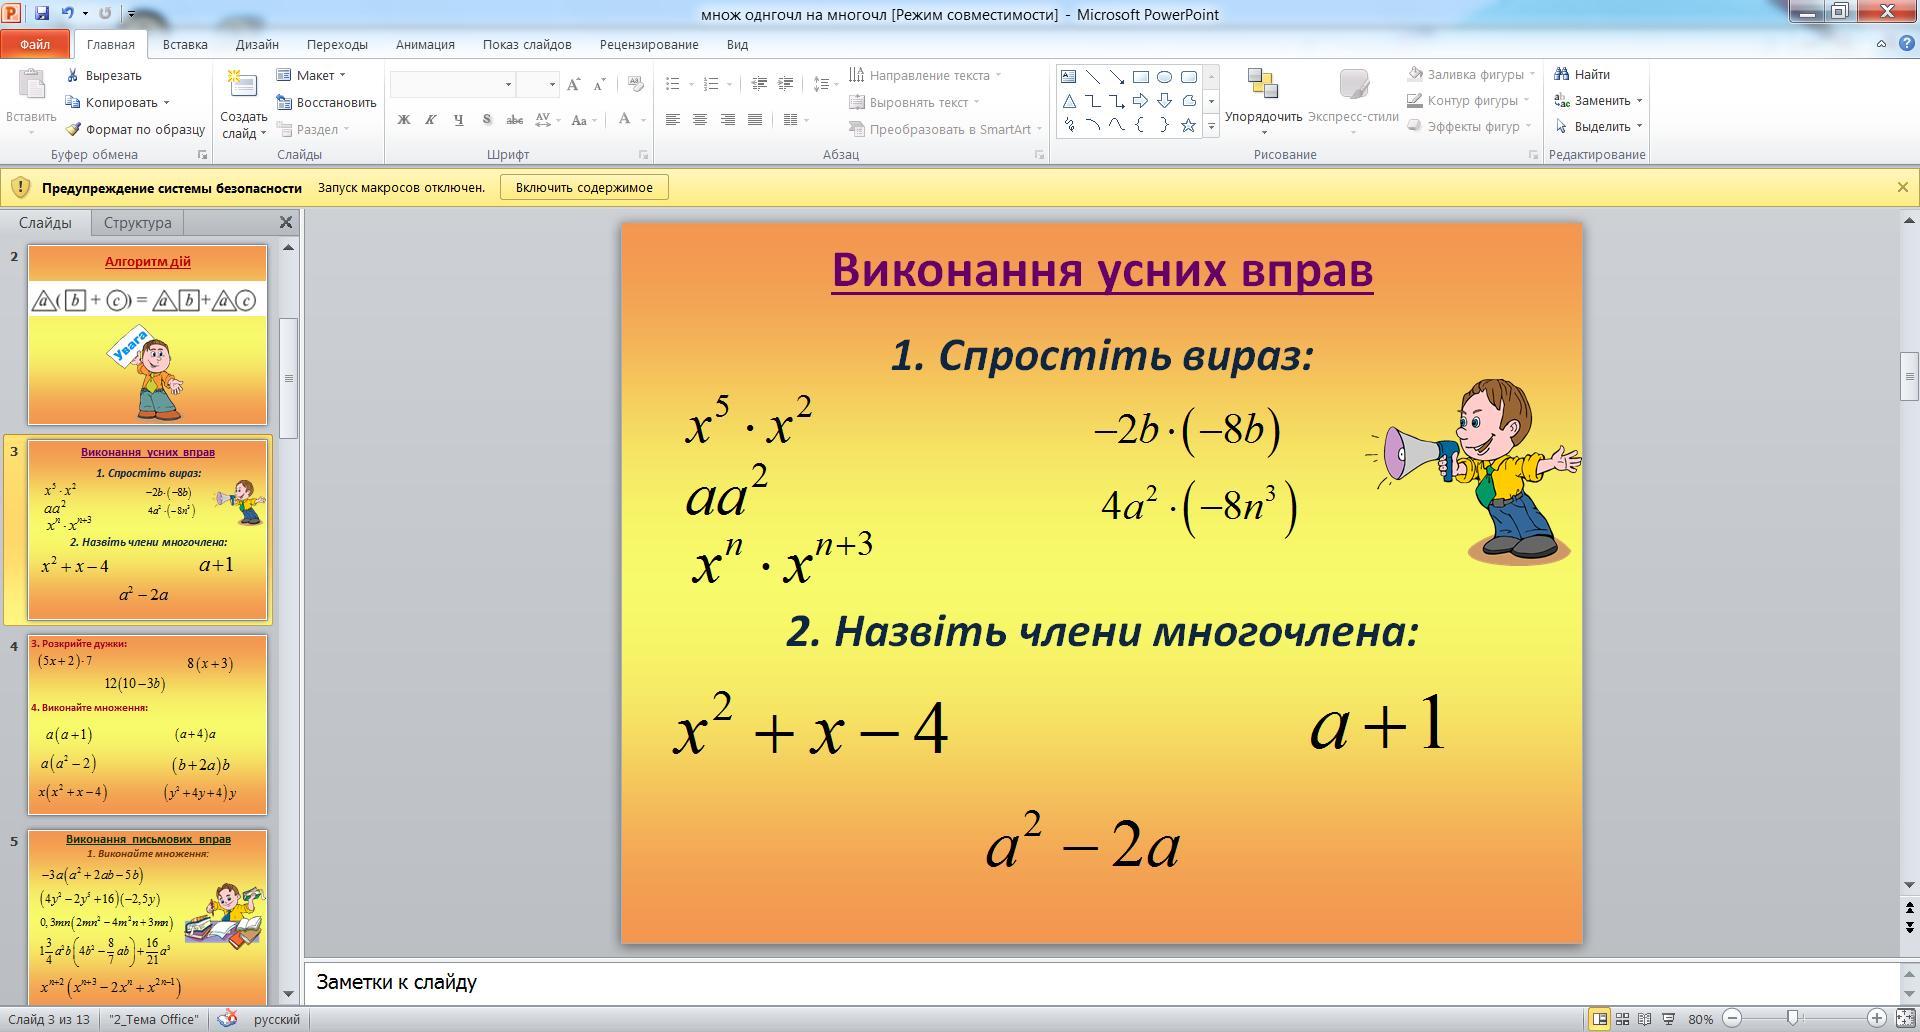This screenshot has height=1032, width=1920.
Task: Click the Восстановить reset button
Action: (x=326, y=102)
